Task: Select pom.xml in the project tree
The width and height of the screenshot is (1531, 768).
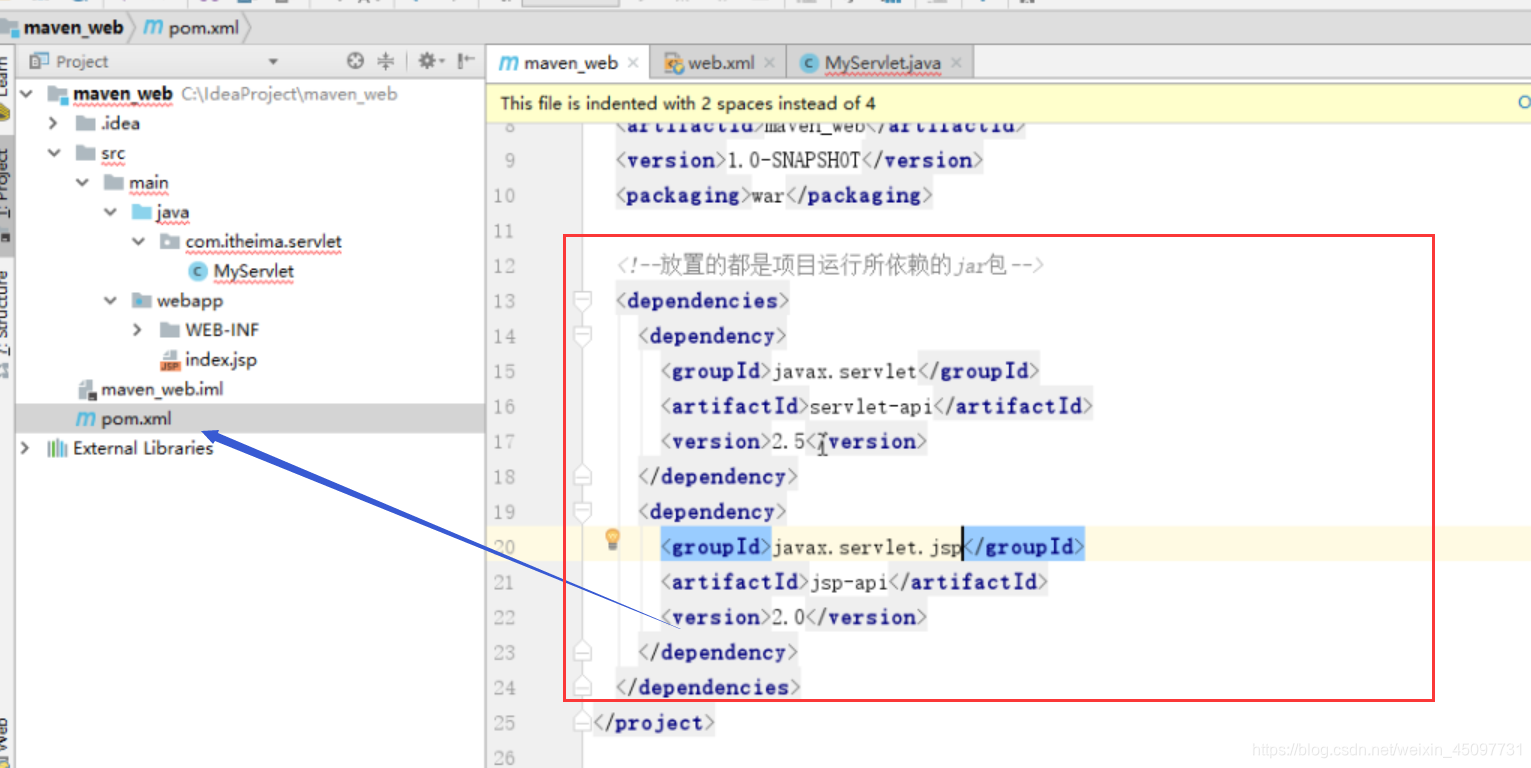Action: coord(136,419)
